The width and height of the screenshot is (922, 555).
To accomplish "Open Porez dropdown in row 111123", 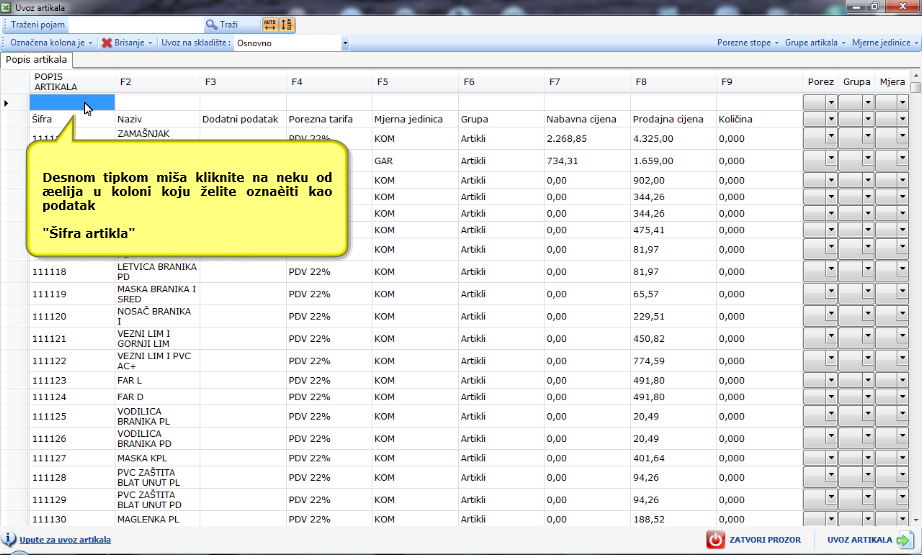I will tap(831, 380).
